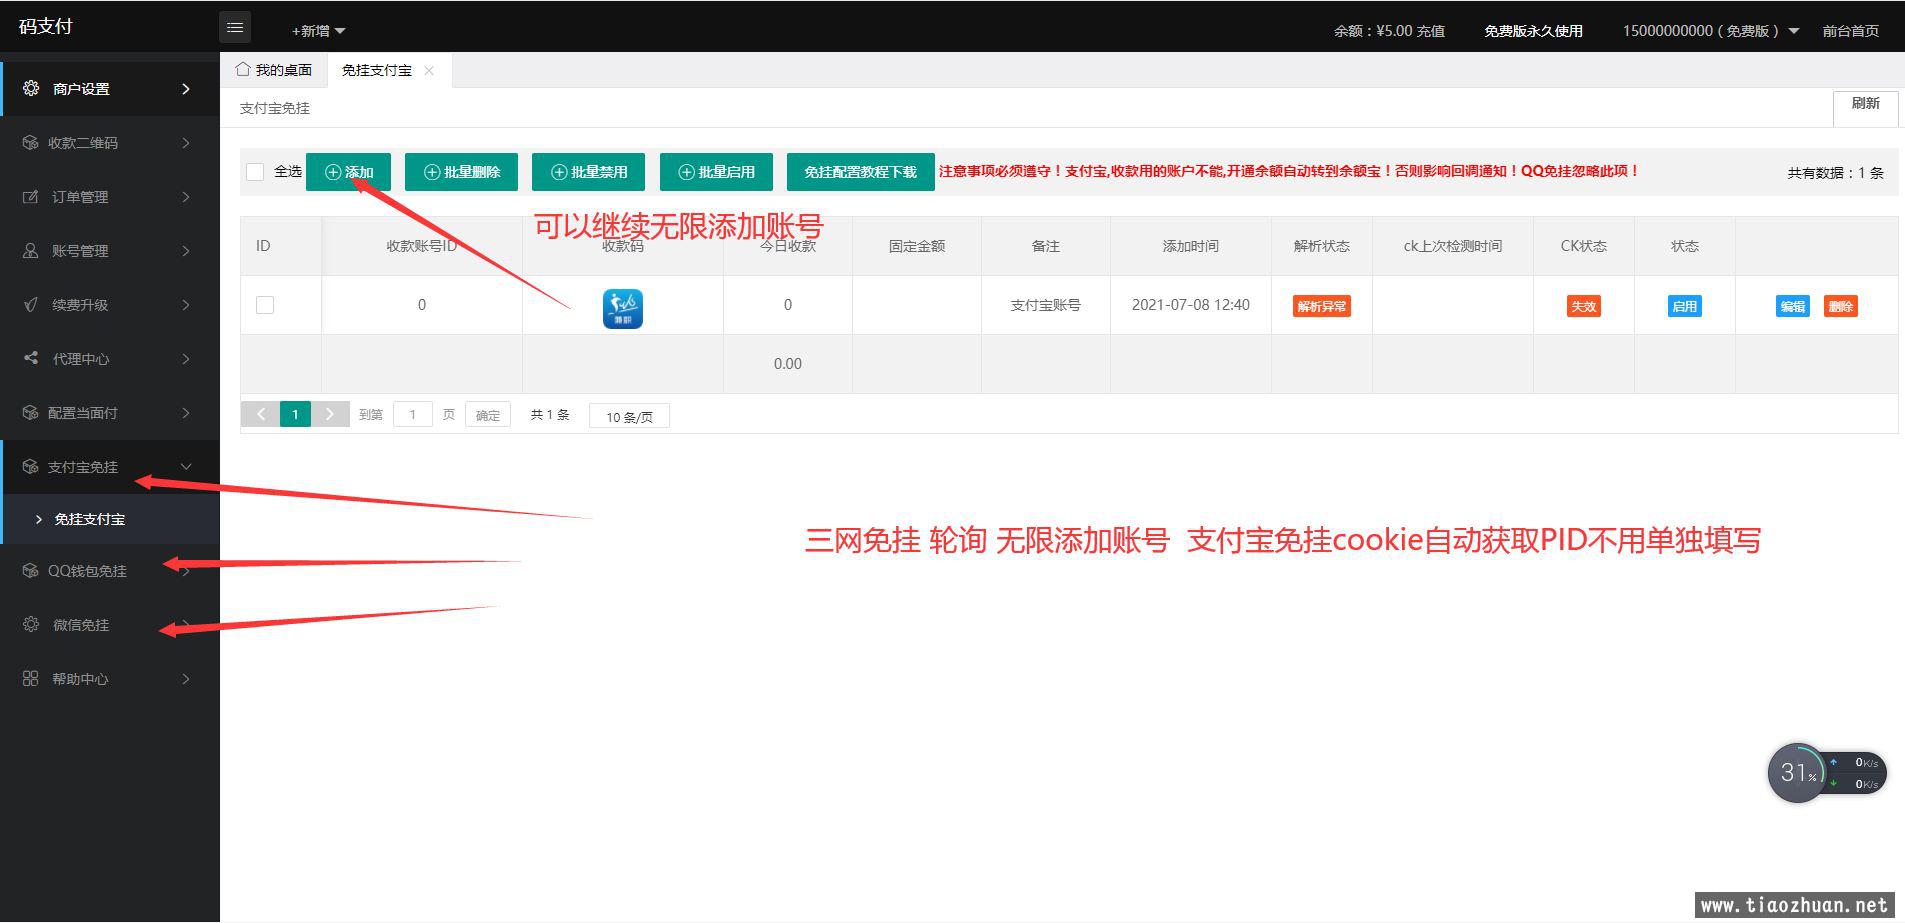Screen dimensions: 1905x923
Task: Click the 商户设置 gear icon
Action: [x=31, y=88]
